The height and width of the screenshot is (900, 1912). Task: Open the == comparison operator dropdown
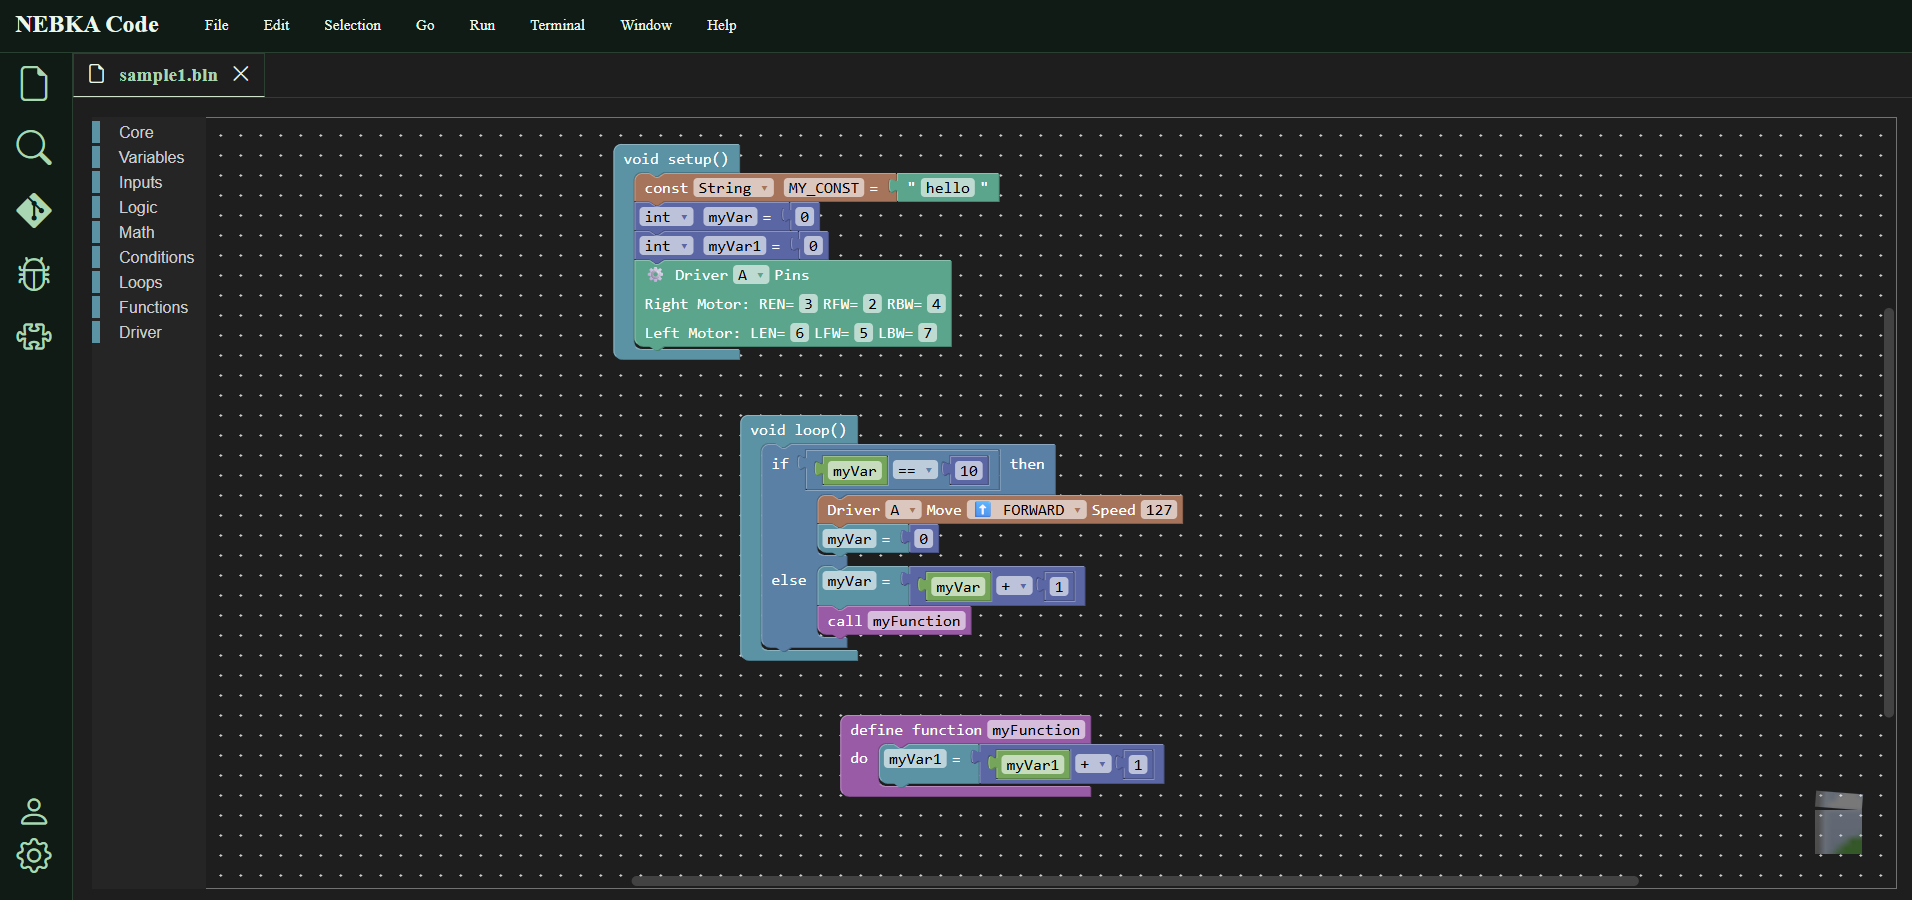928,470
